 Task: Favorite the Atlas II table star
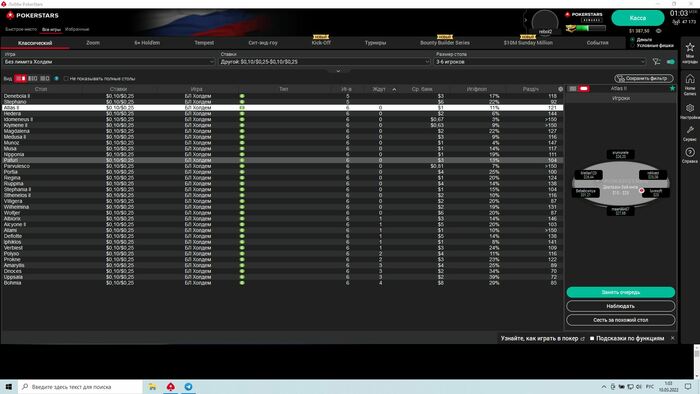click(672, 88)
